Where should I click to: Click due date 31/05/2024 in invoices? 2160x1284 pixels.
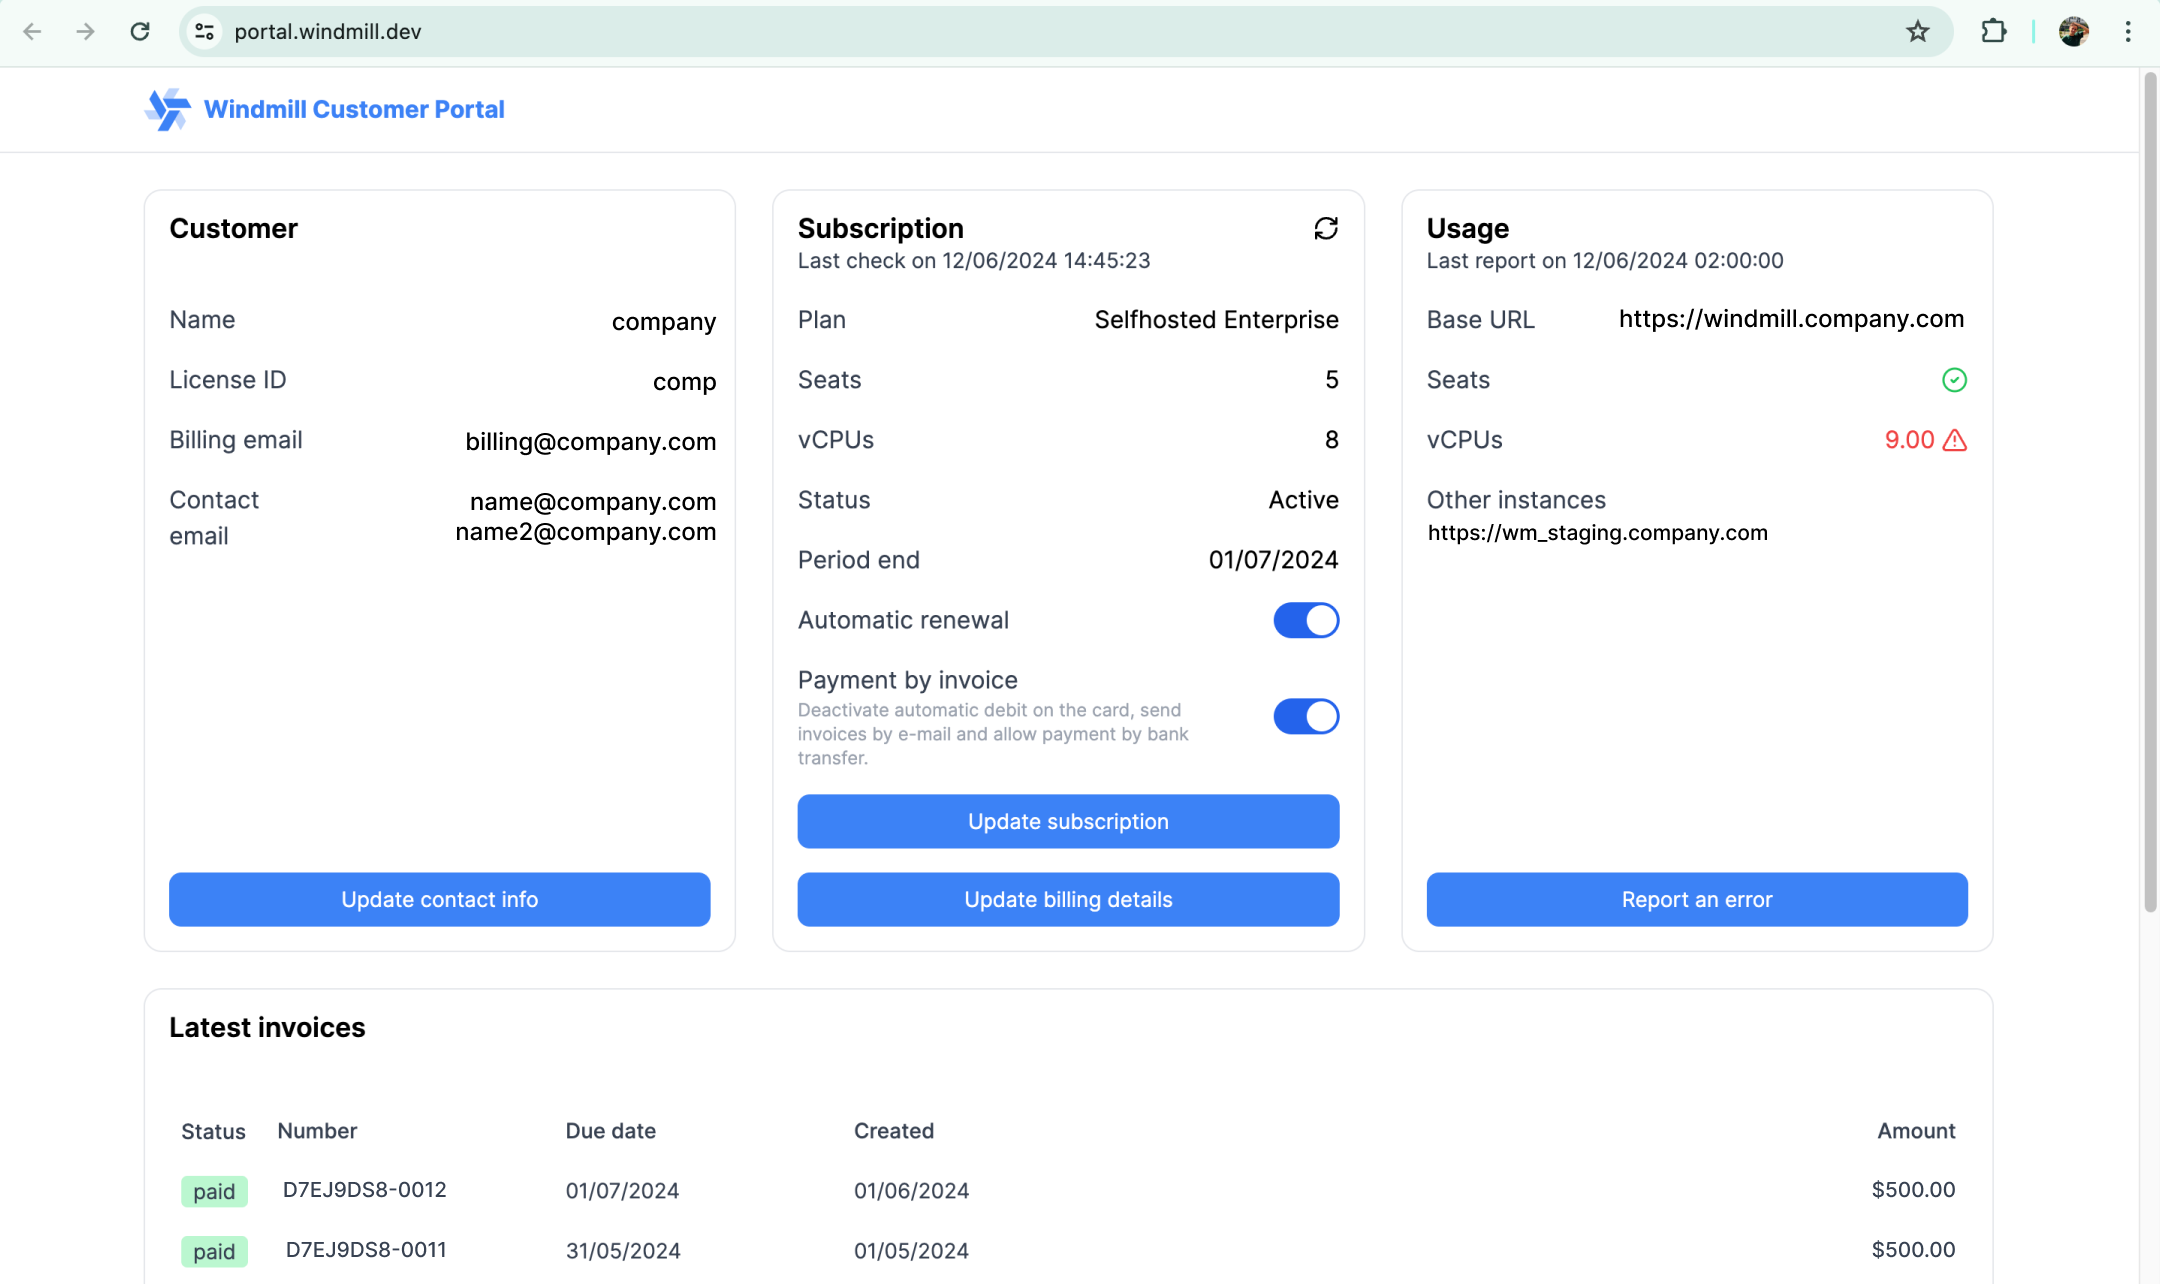623,1250
